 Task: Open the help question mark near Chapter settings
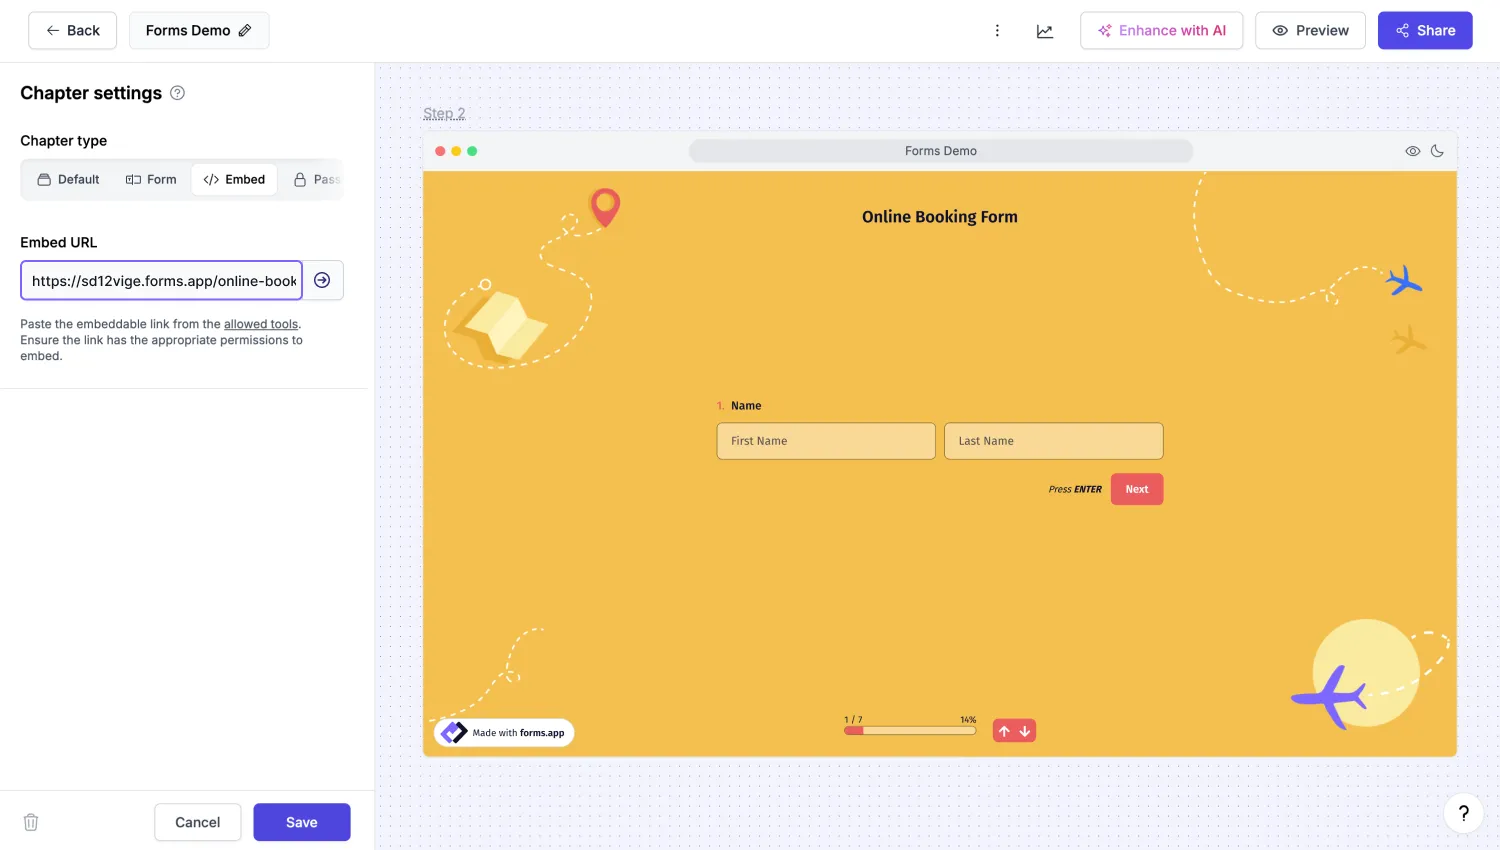pyautogui.click(x=177, y=93)
